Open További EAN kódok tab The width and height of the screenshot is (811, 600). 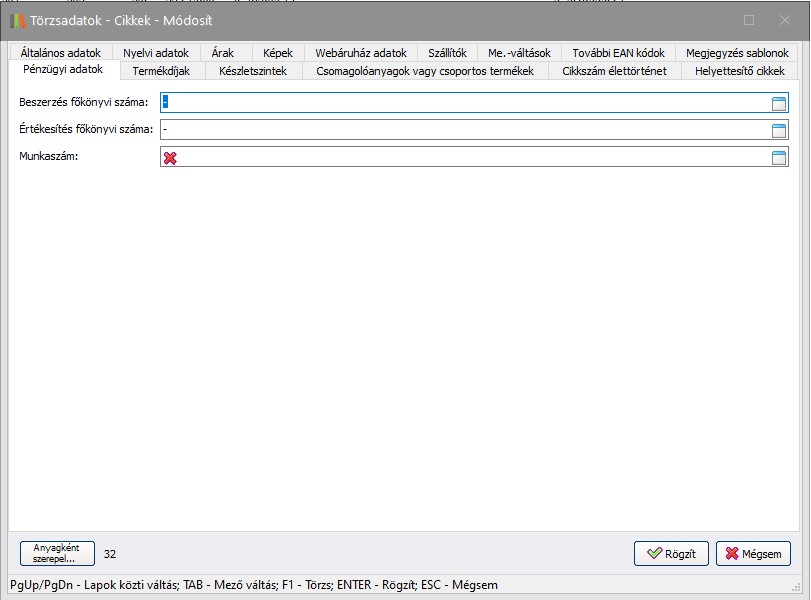(618, 53)
